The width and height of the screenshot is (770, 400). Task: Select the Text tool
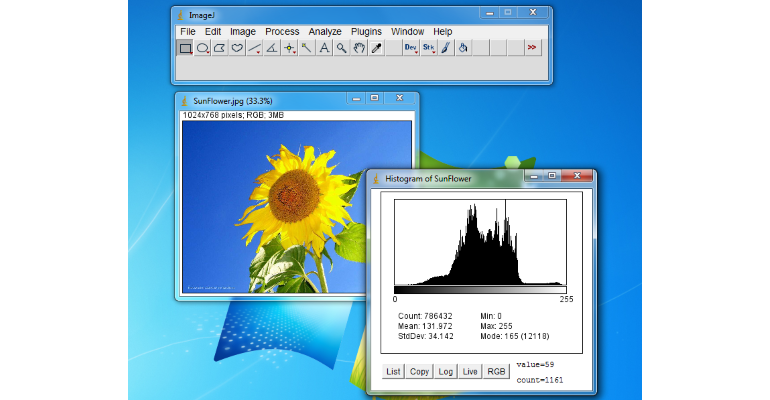pyautogui.click(x=324, y=48)
